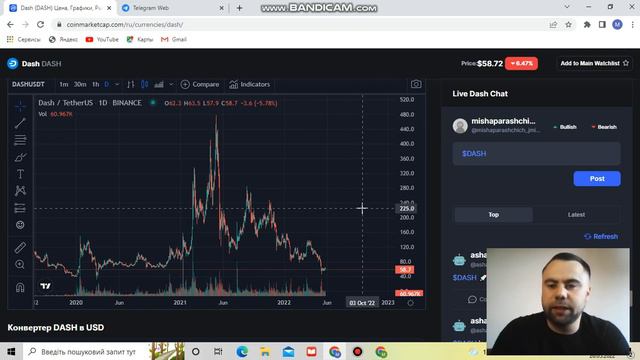Image resolution: width=640 pixels, height=360 pixels.
Task: Select the Dash CoinMarketCap browser tab
Action: (60, 8)
